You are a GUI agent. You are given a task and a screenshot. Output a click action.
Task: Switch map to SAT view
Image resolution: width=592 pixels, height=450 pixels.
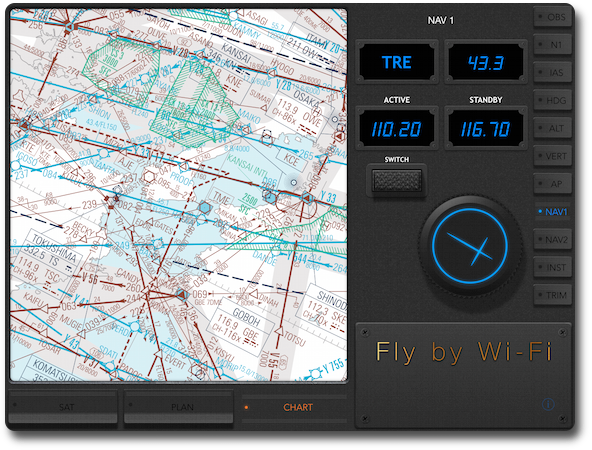tap(63, 407)
